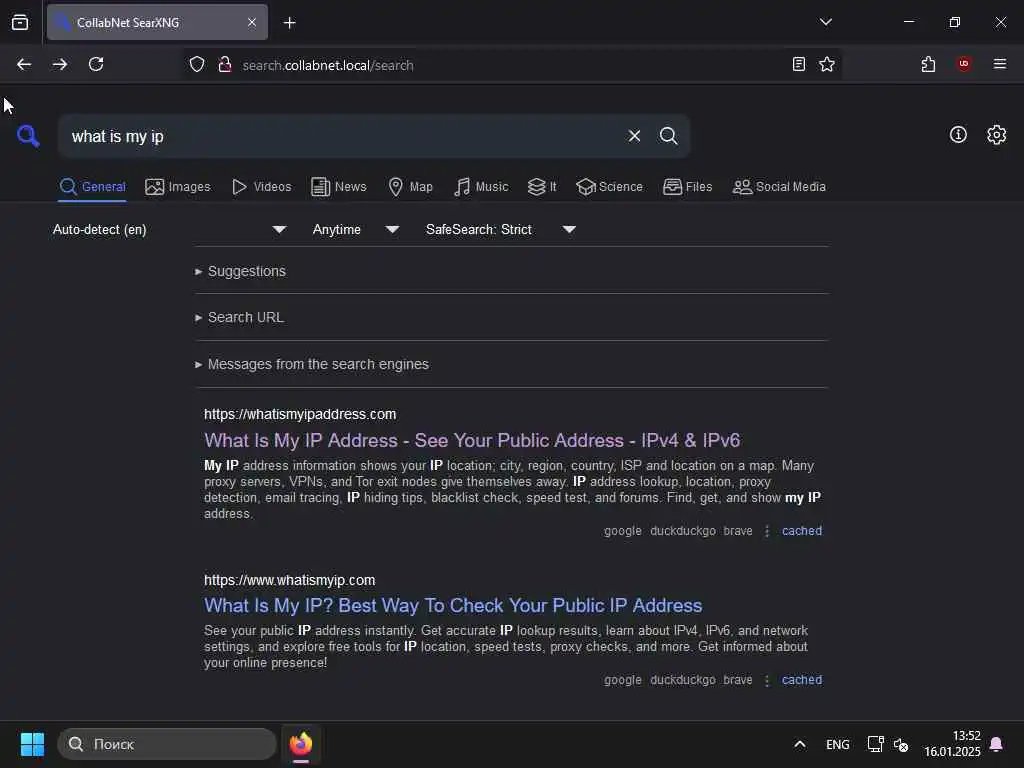This screenshot has width=1024, height=768.
Task: Clear the search query with X
Action: [x=634, y=136]
